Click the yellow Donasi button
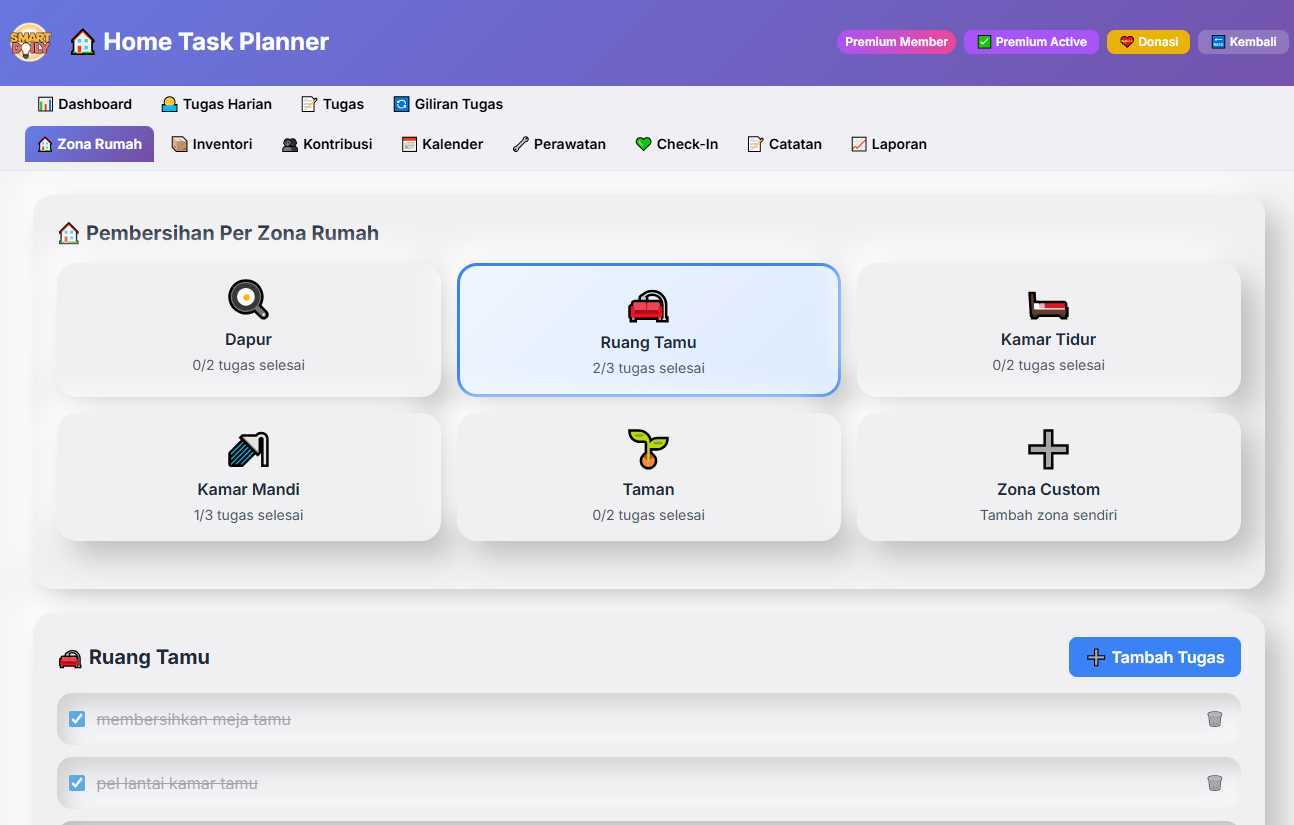 click(x=1148, y=42)
